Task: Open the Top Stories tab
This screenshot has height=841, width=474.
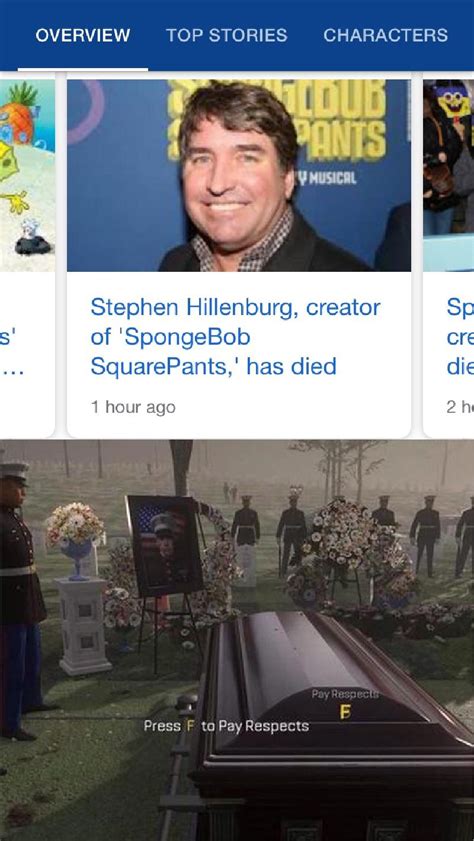Action: click(x=226, y=35)
